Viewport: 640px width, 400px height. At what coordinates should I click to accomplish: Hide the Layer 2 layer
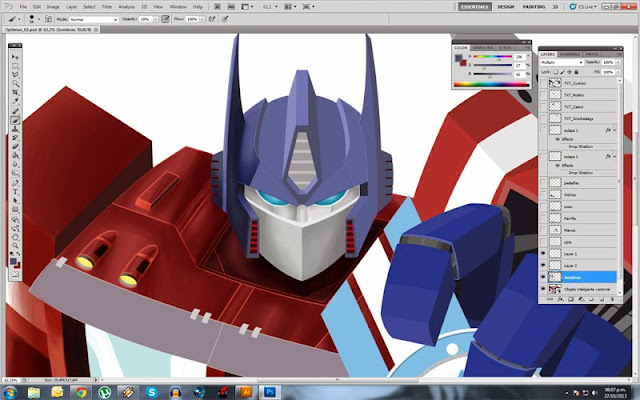(x=543, y=265)
